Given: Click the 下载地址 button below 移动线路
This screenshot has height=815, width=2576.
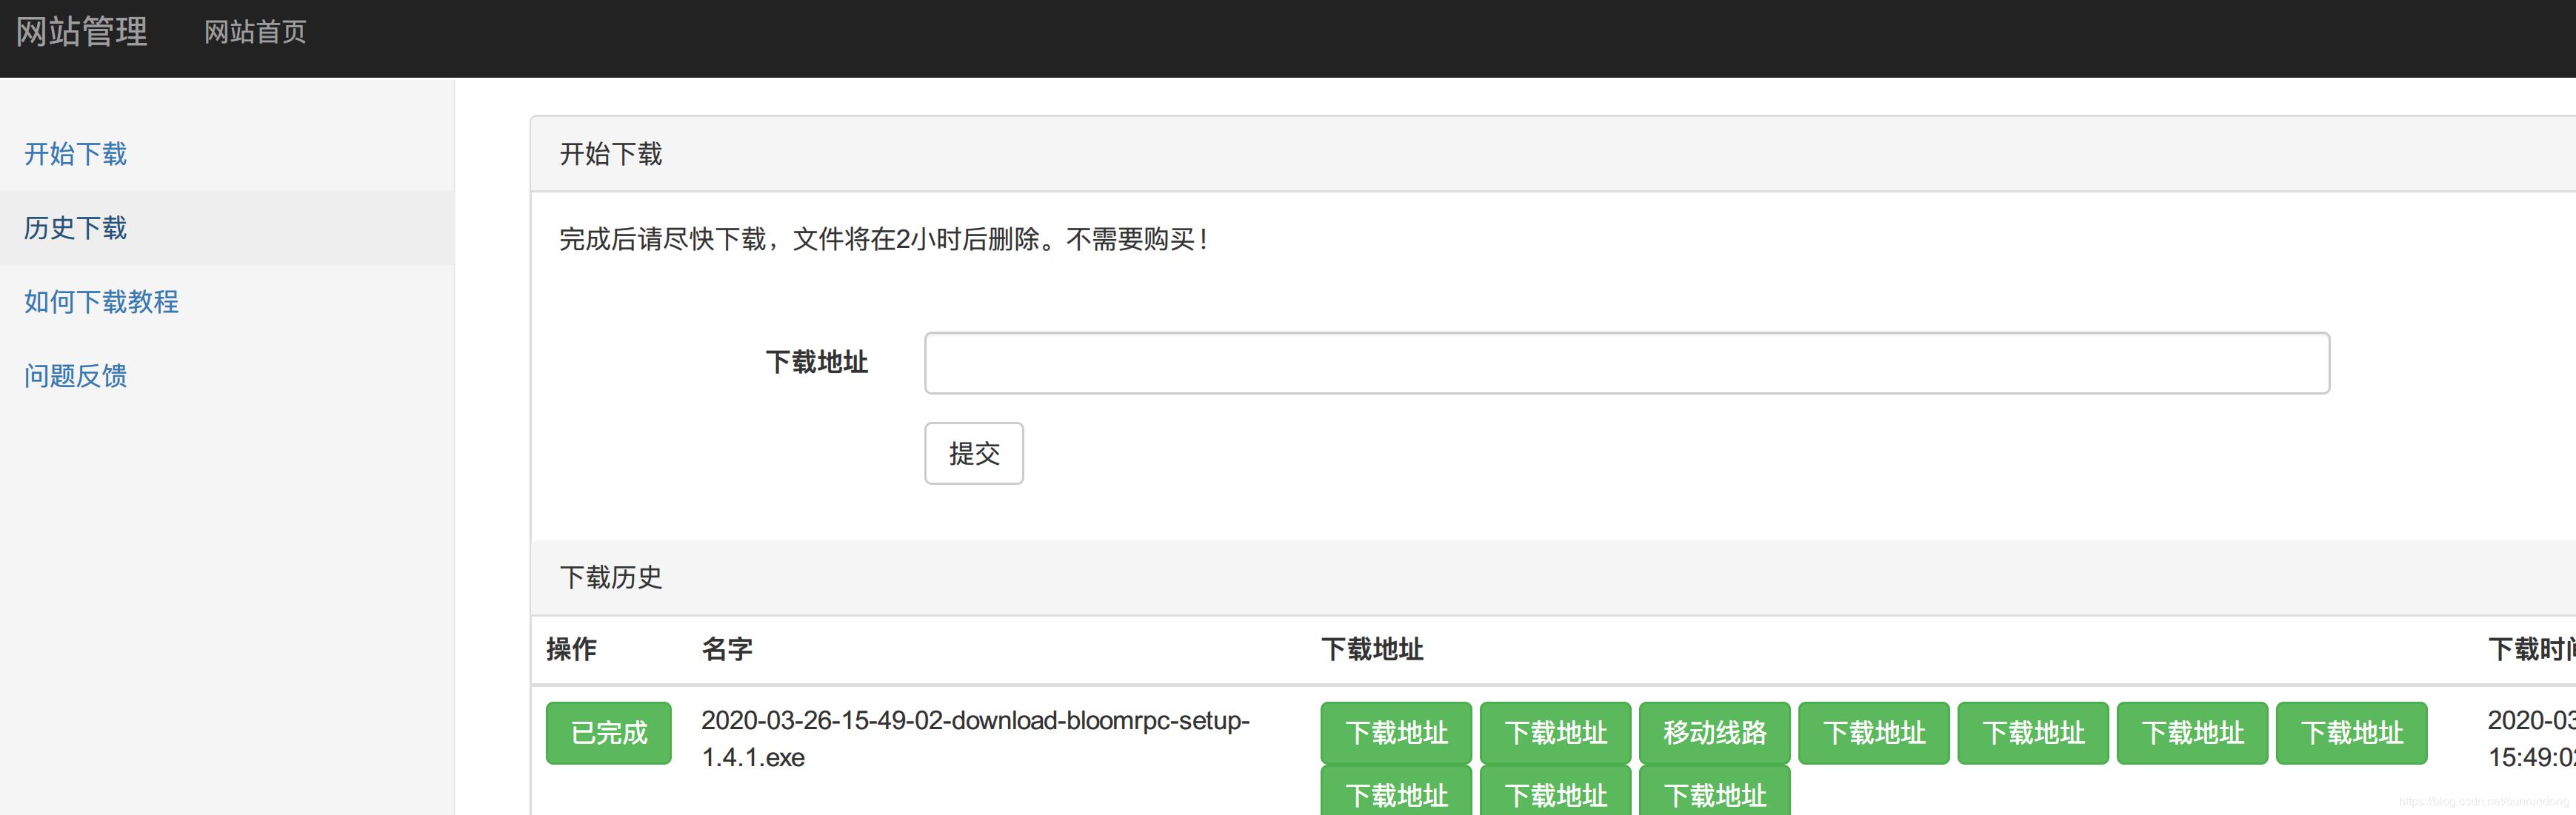Looking at the screenshot, I should click(x=1714, y=795).
